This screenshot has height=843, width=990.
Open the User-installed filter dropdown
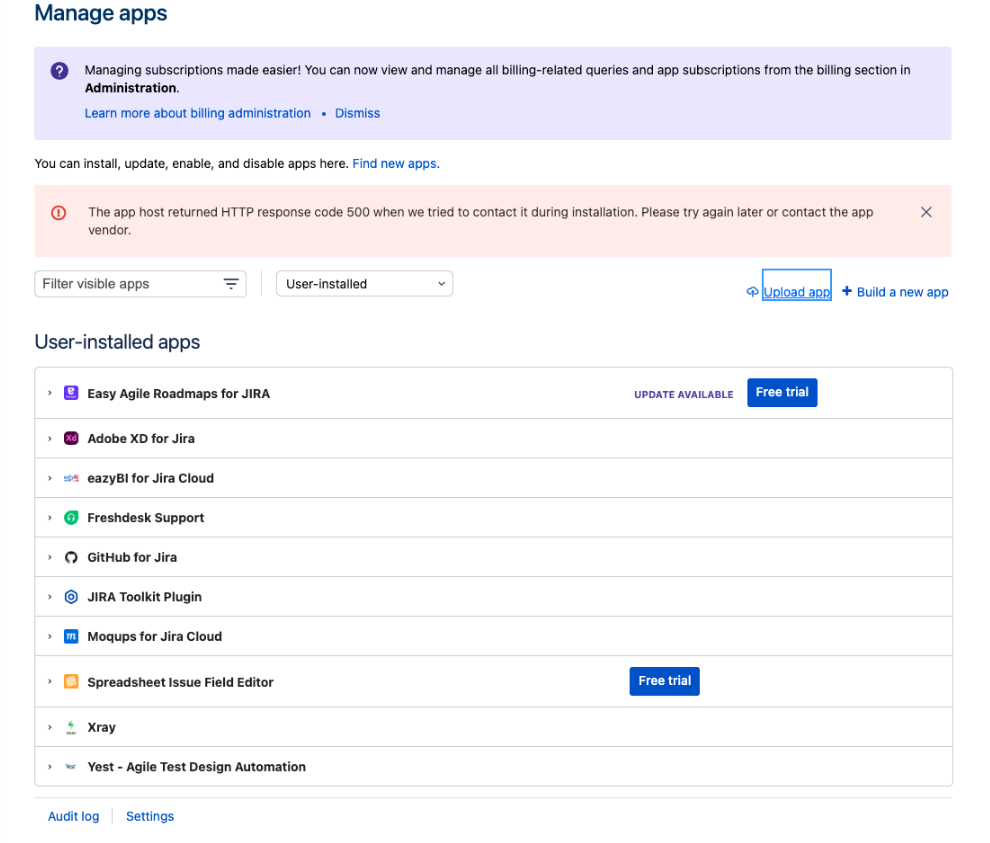click(364, 284)
